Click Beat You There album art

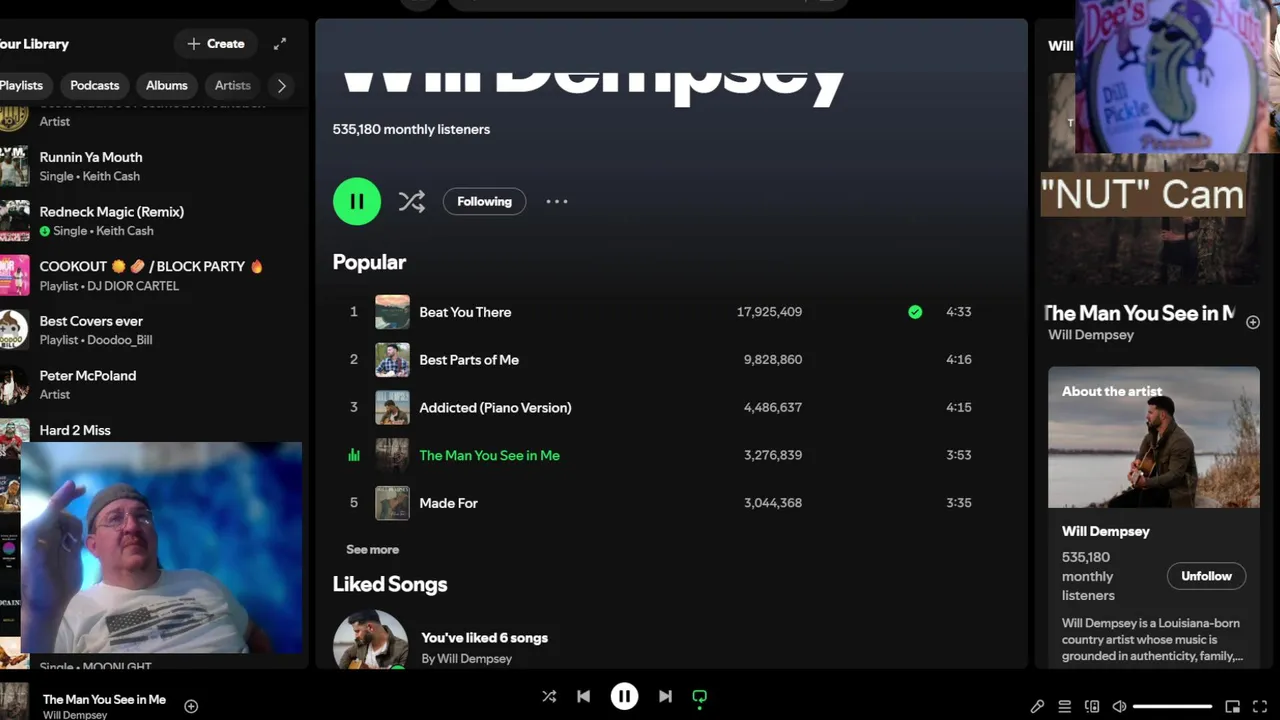click(392, 312)
